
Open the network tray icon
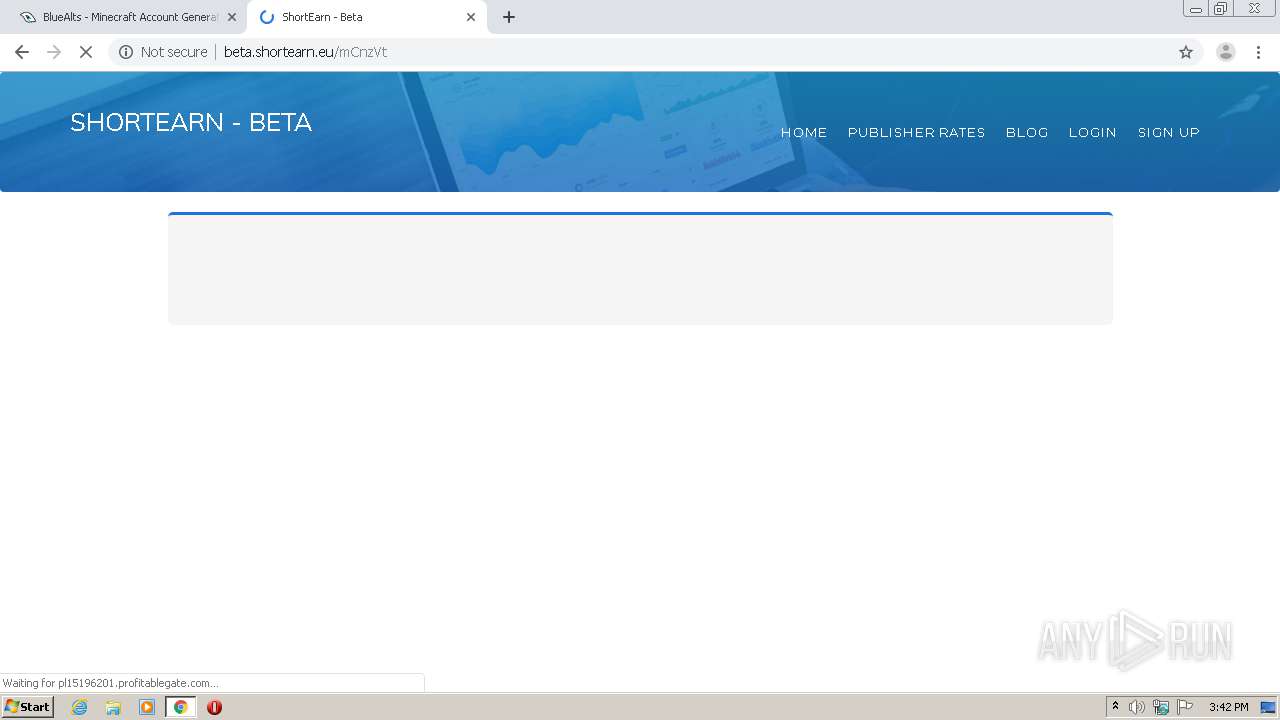tap(1161, 707)
